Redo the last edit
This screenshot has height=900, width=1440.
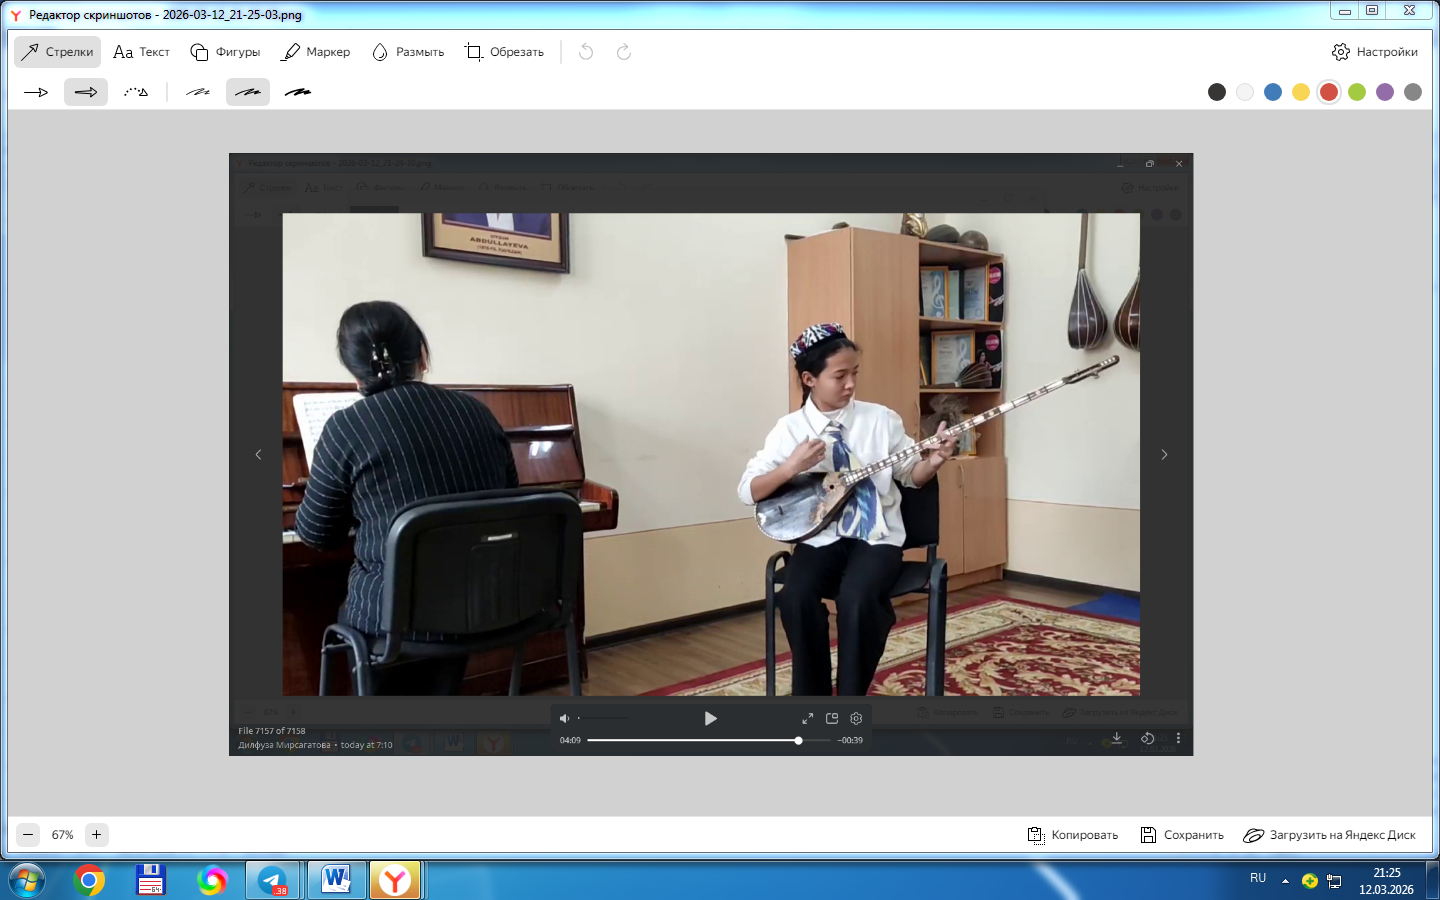624,52
